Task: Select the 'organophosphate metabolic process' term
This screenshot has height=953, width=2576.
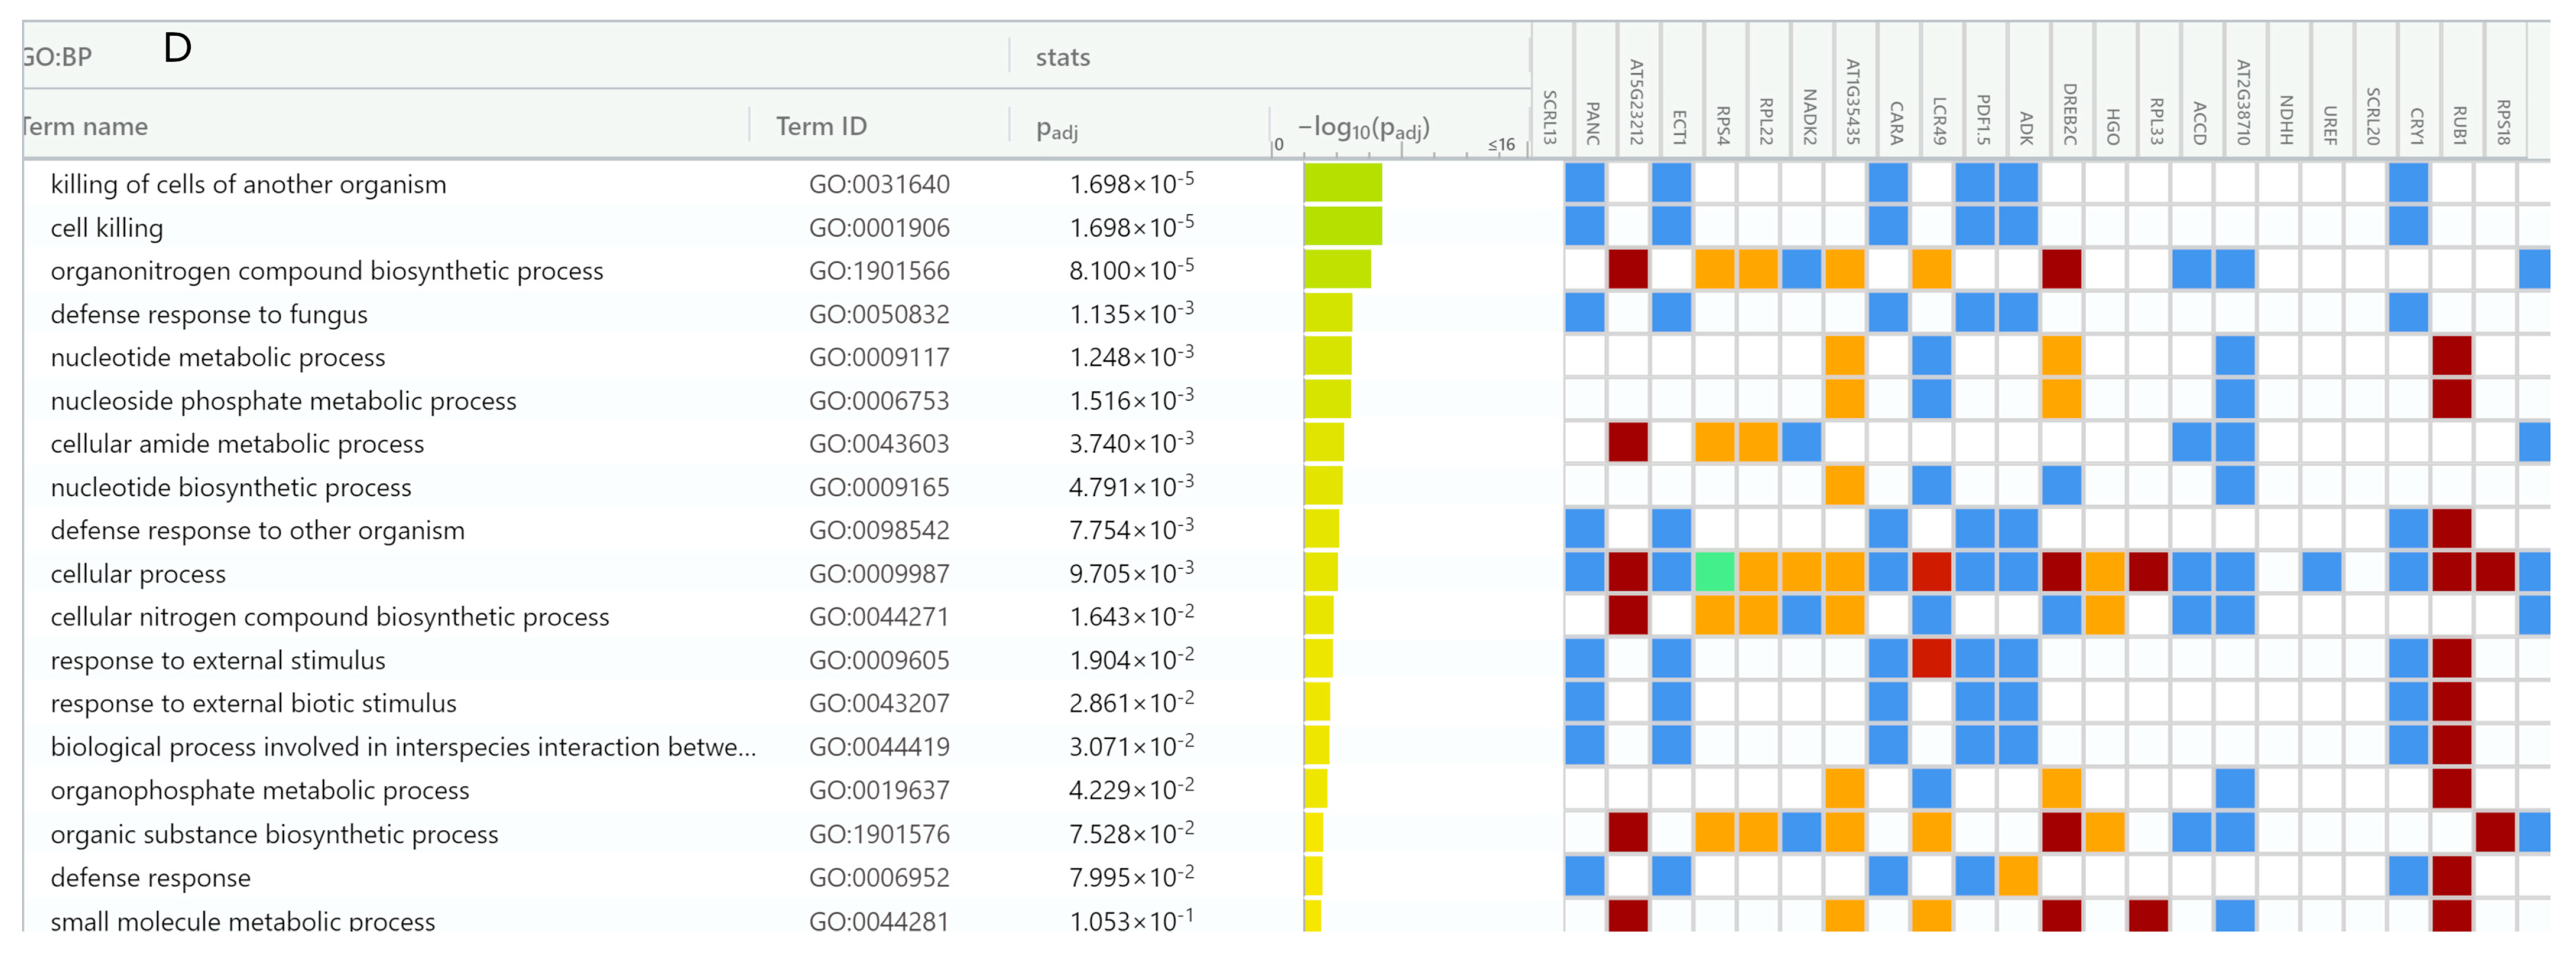Action: [259, 791]
